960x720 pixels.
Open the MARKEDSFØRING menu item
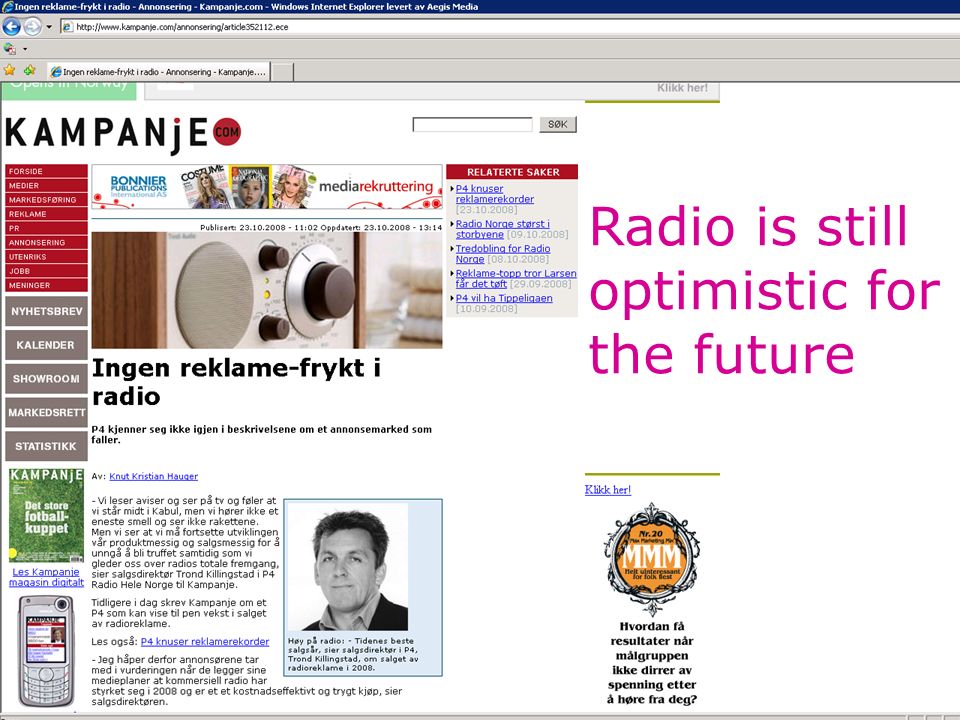(x=47, y=200)
